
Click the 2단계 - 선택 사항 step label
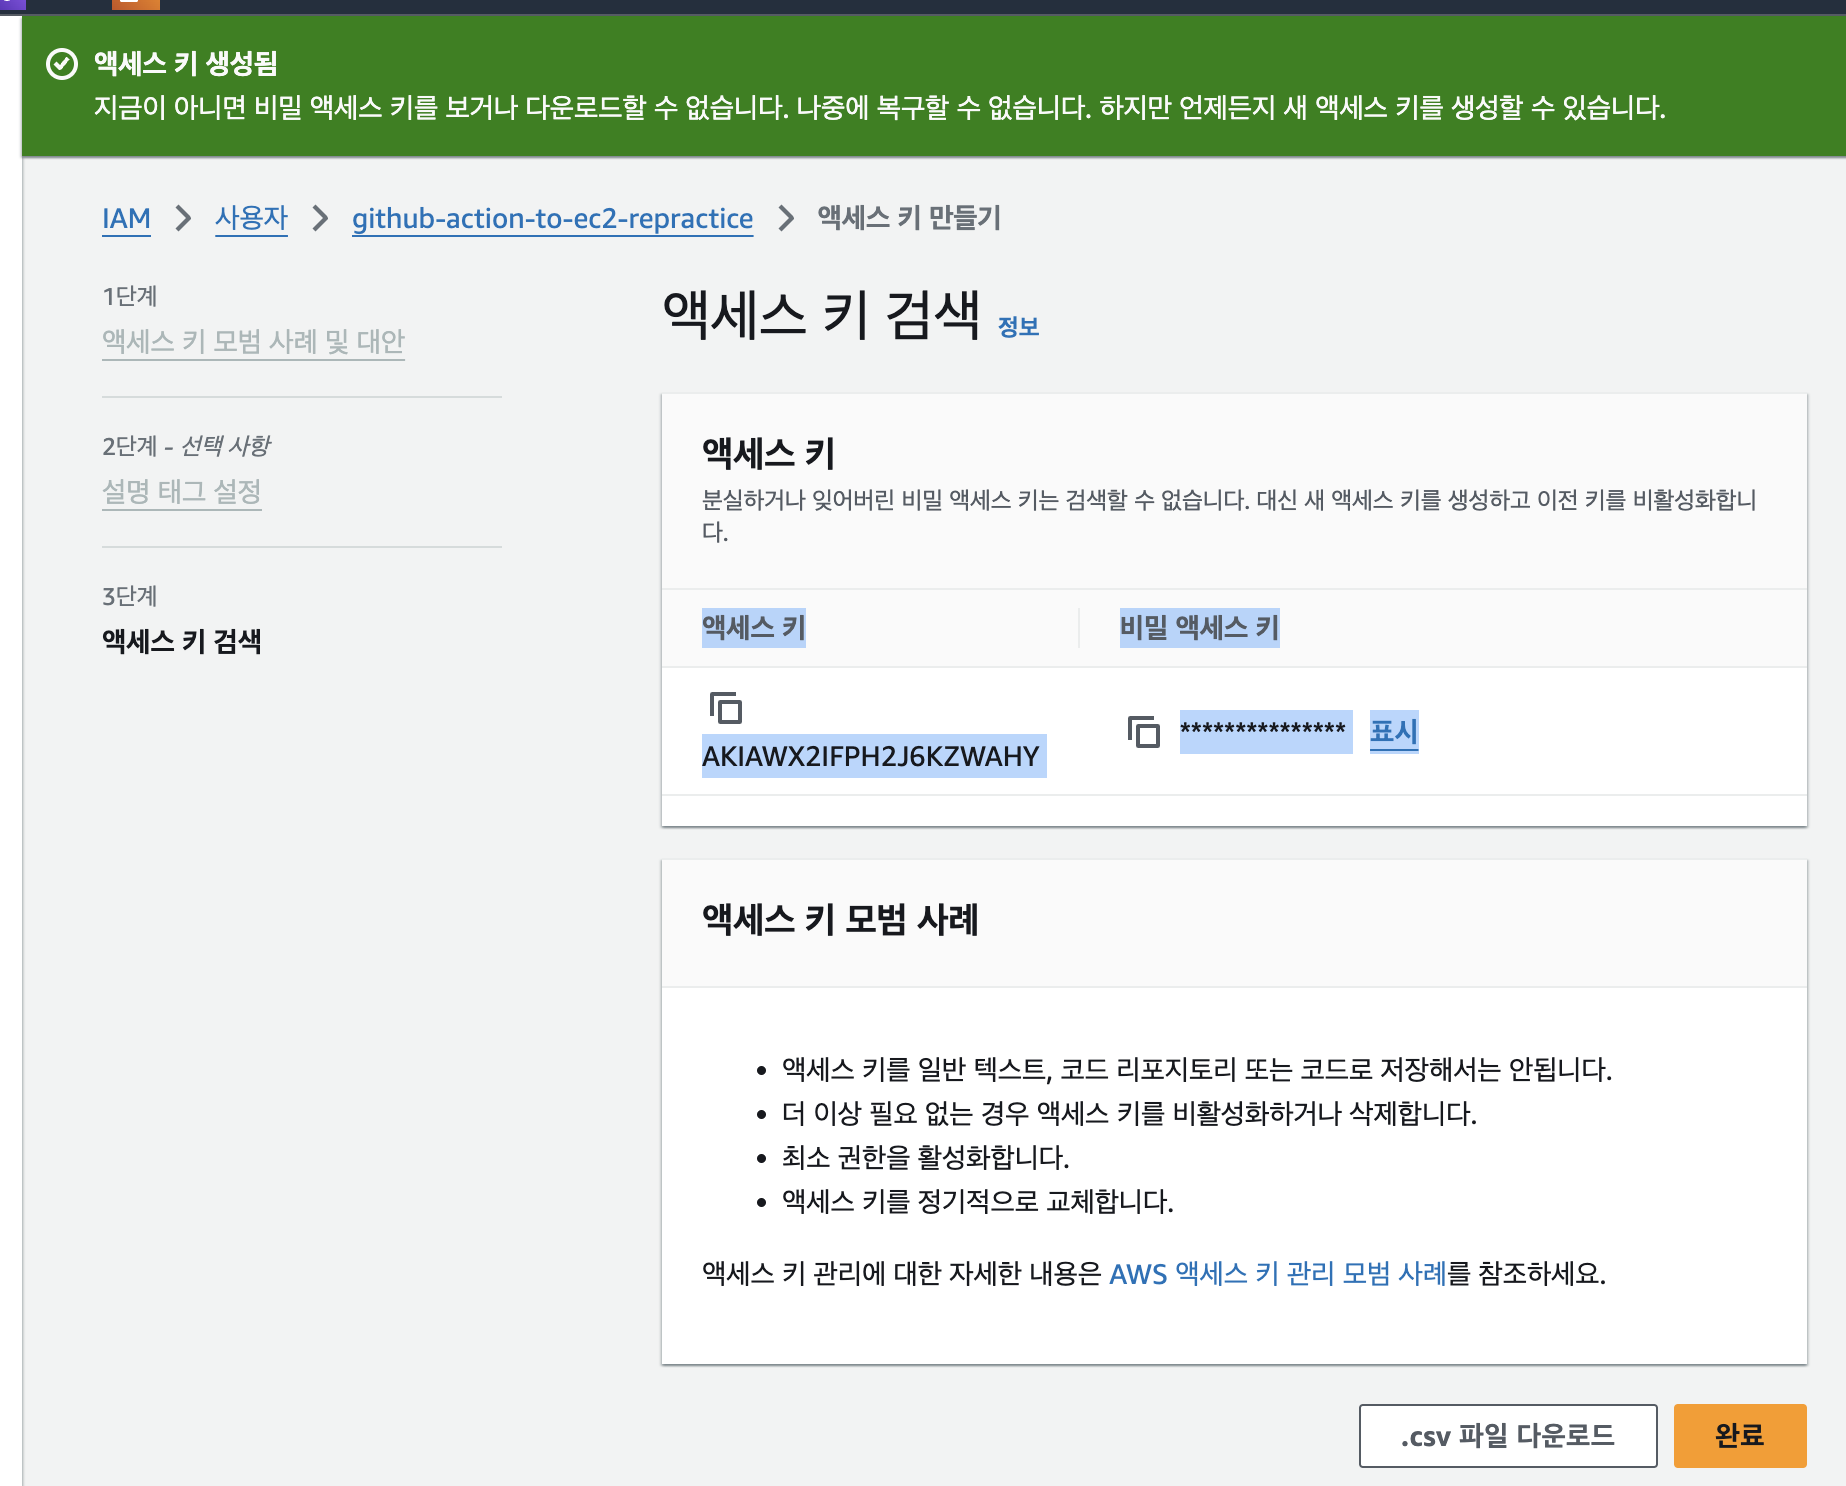186,445
